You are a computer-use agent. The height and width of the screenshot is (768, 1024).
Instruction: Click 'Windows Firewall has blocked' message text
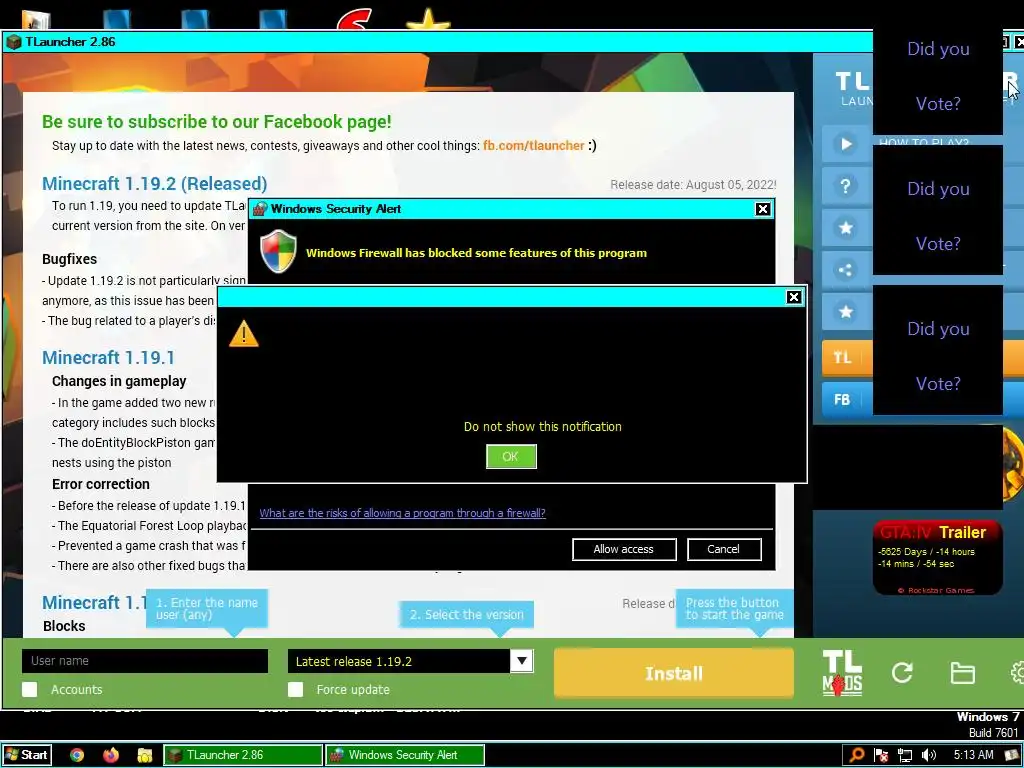[x=476, y=253]
